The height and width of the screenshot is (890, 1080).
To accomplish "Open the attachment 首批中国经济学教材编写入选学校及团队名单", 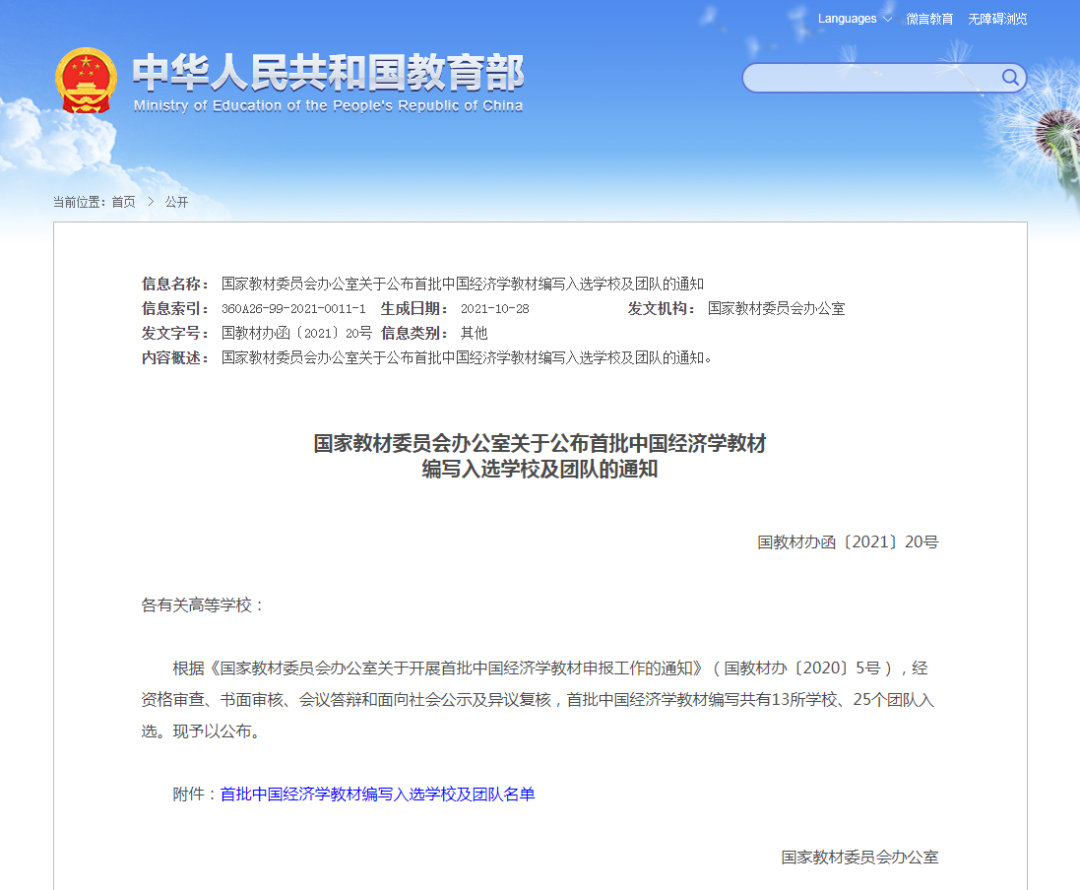I will point(377,794).
